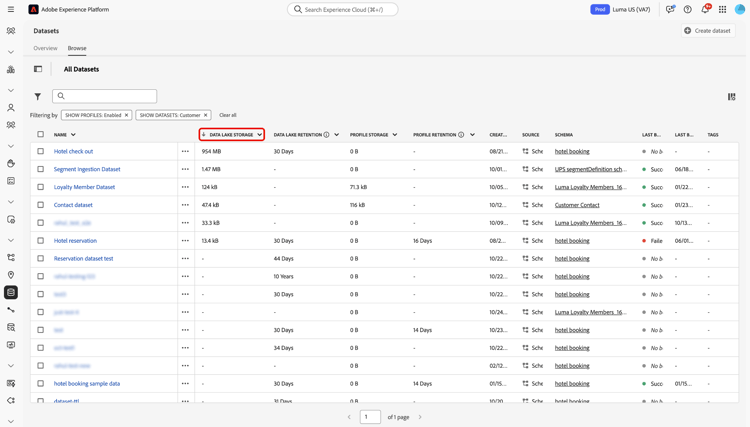The width and height of the screenshot is (750, 427).
Task: Expand the Name column dropdown
Action: pos(73,135)
